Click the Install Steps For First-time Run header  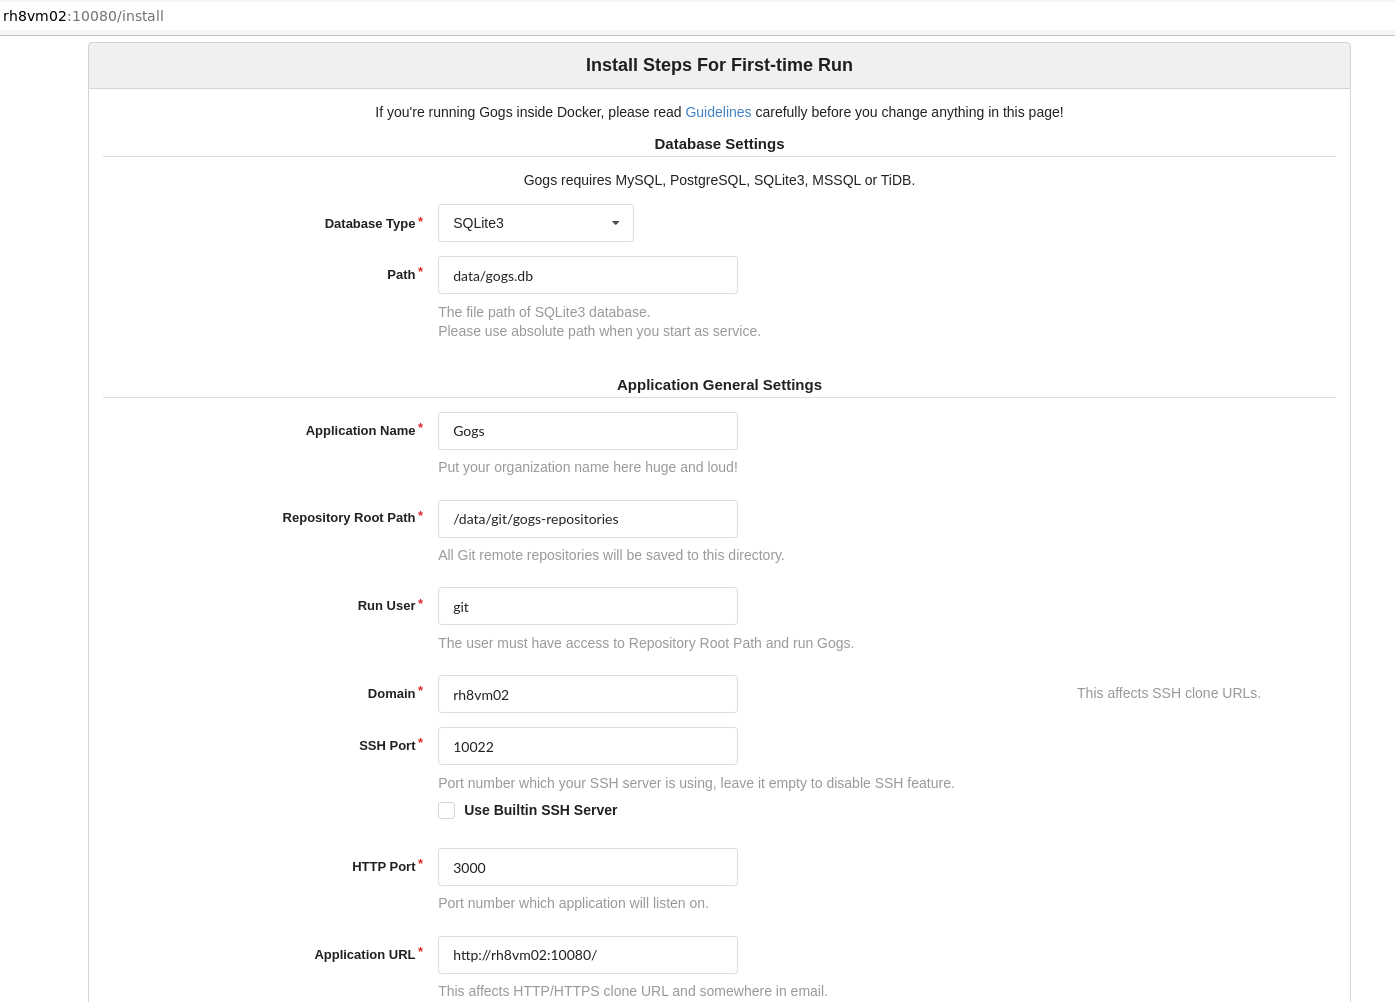719,65
